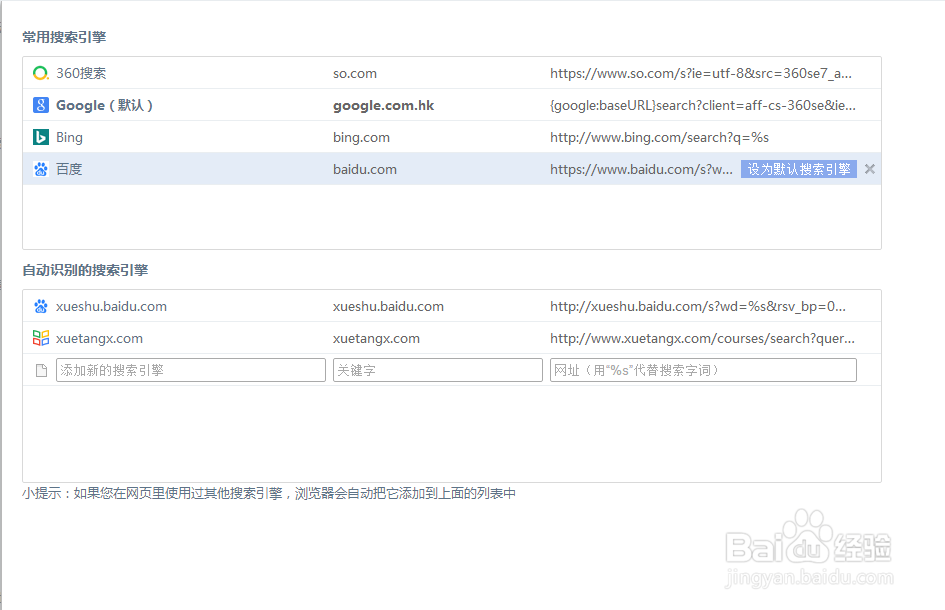The width and height of the screenshot is (945, 610).
Task: Click the xueshu.baidu.com keyword cell
Action: [388, 306]
